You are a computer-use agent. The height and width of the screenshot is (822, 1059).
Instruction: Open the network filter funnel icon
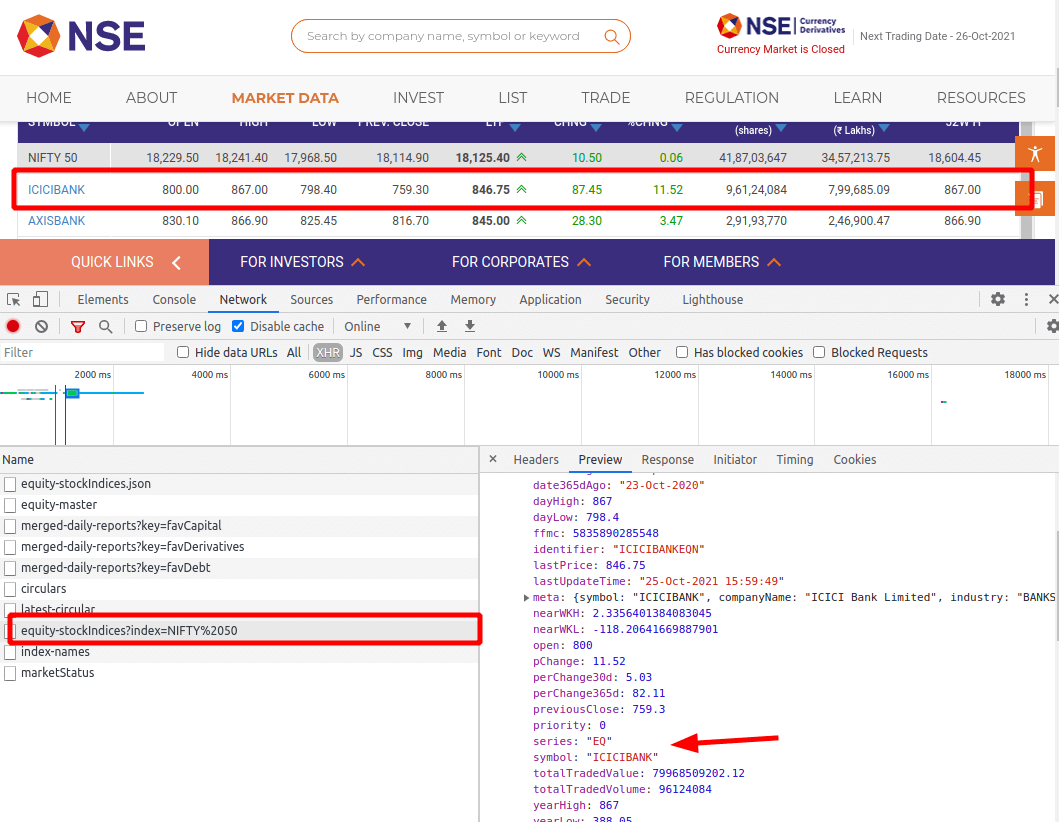[77, 326]
